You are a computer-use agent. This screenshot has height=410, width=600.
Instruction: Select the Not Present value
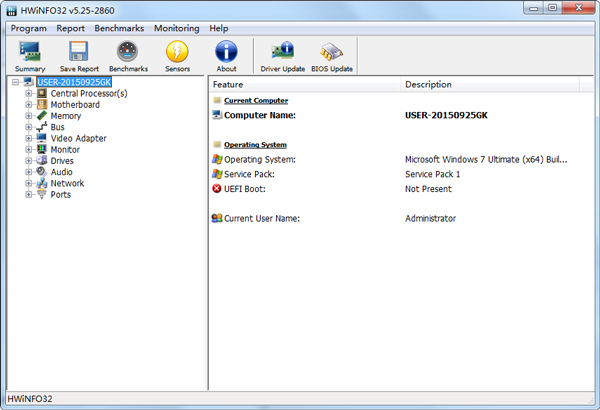pyautogui.click(x=428, y=189)
